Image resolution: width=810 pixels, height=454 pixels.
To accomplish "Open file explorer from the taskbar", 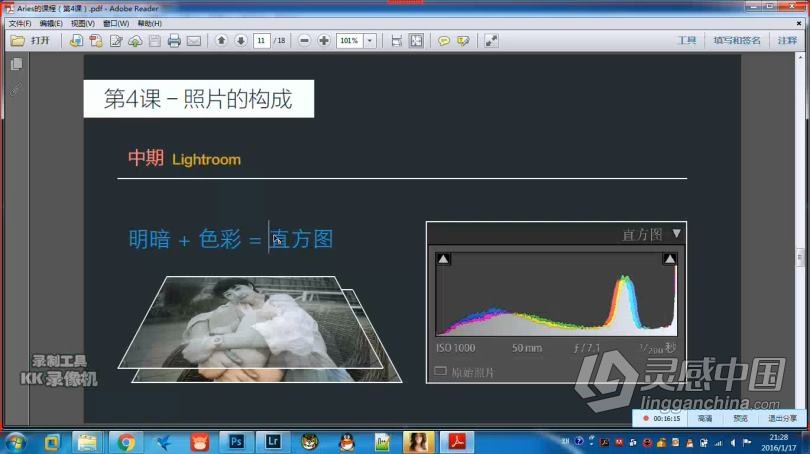I will click(x=88, y=442).
